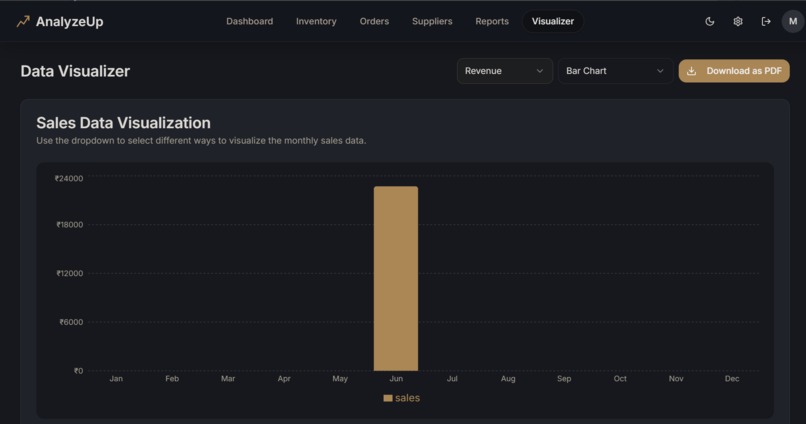The width and height of the screenshot is (806, 424).
Task: Click the Nov month label
Action: pyautogui.click(x=676, y=379)
